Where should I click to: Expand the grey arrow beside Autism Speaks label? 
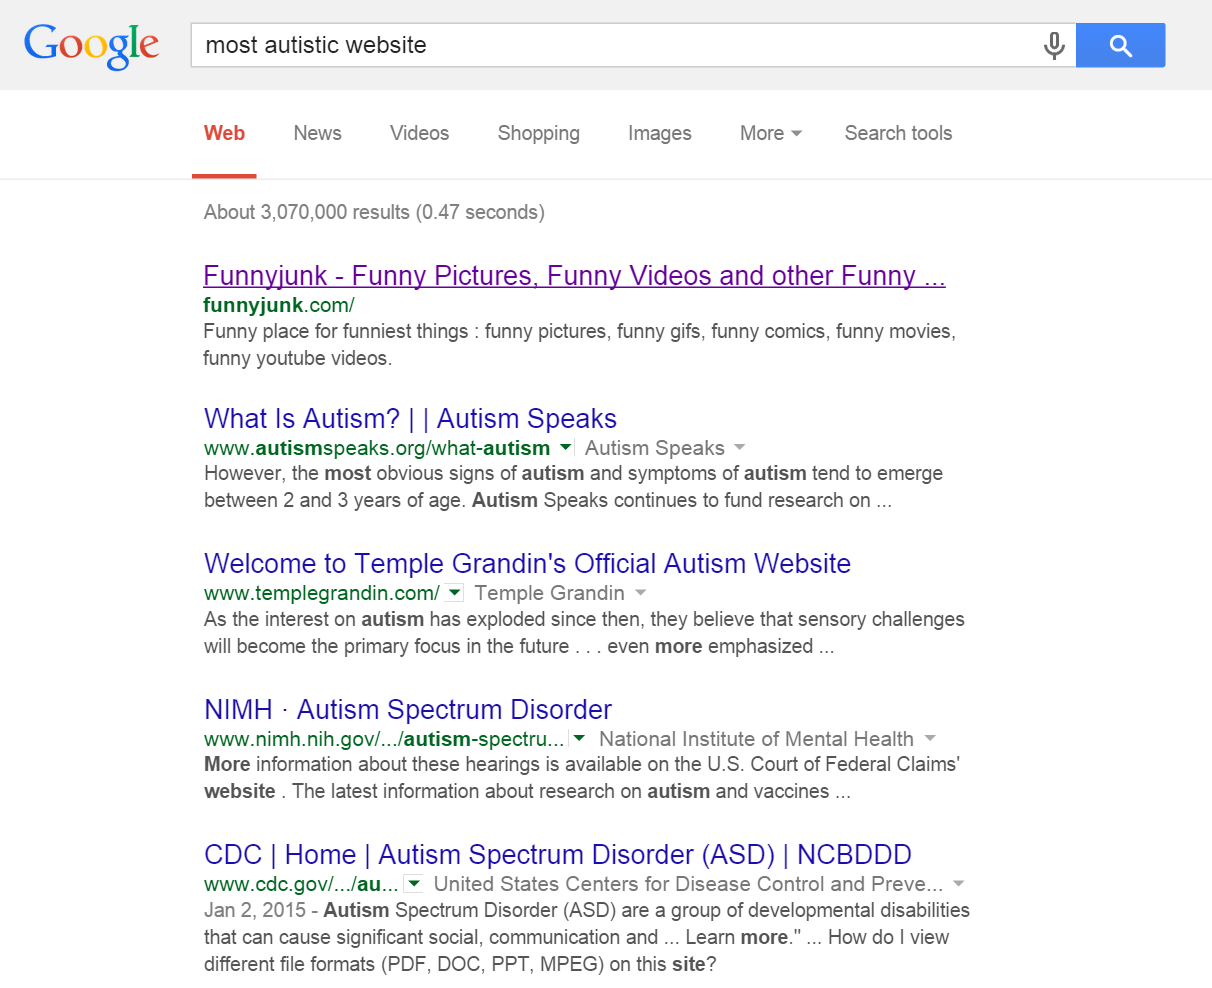coord(740,447)
